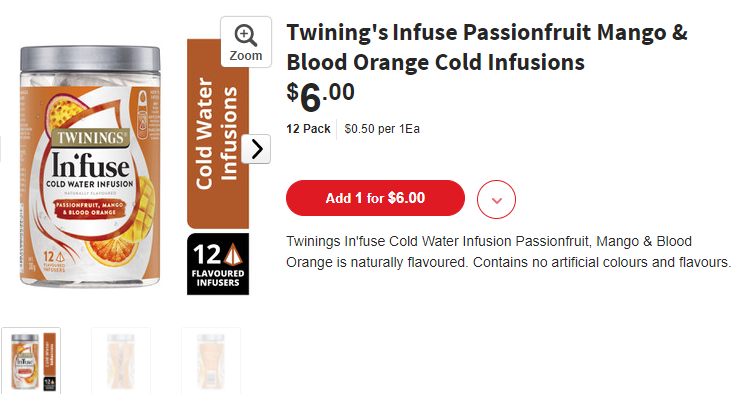
Task: Click the Zoom magnifier icon
Action: pos(246,36)
